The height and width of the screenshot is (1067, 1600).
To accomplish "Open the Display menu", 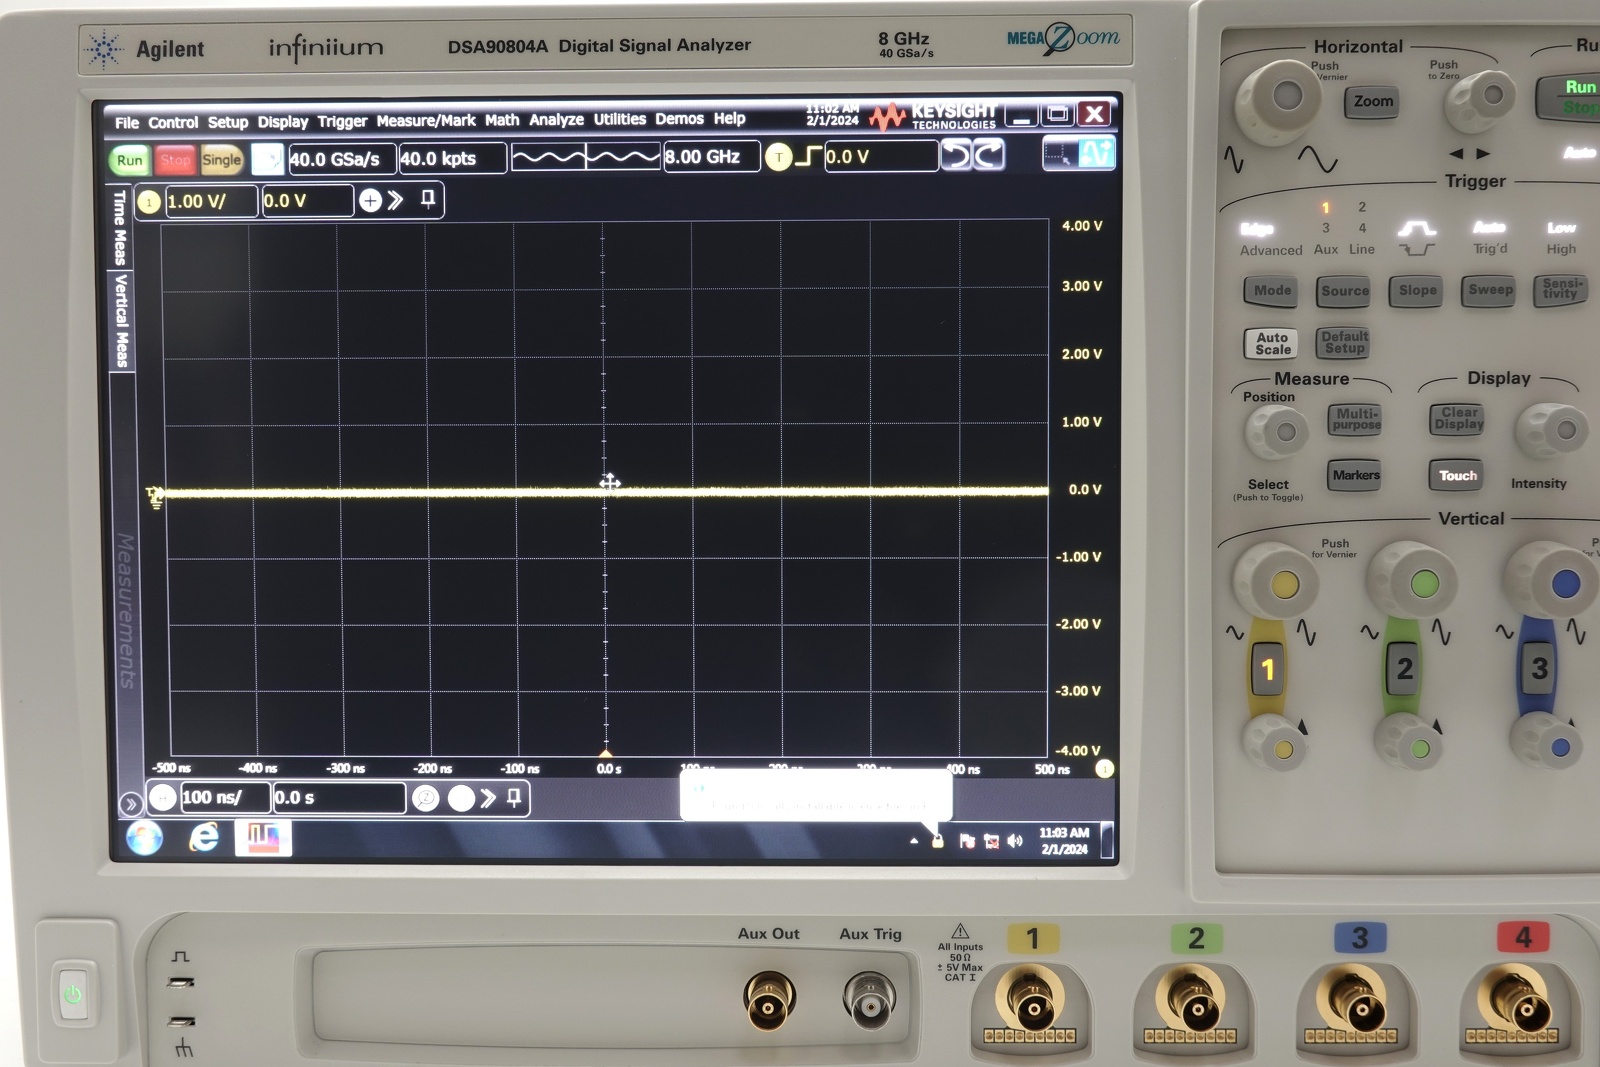I will (x=283, y=121).
